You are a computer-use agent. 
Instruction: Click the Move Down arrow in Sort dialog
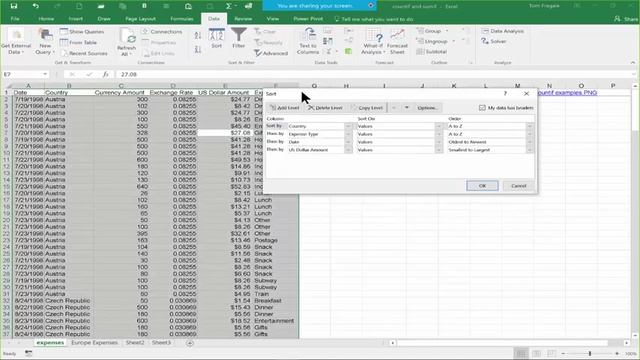coord(407,108)
